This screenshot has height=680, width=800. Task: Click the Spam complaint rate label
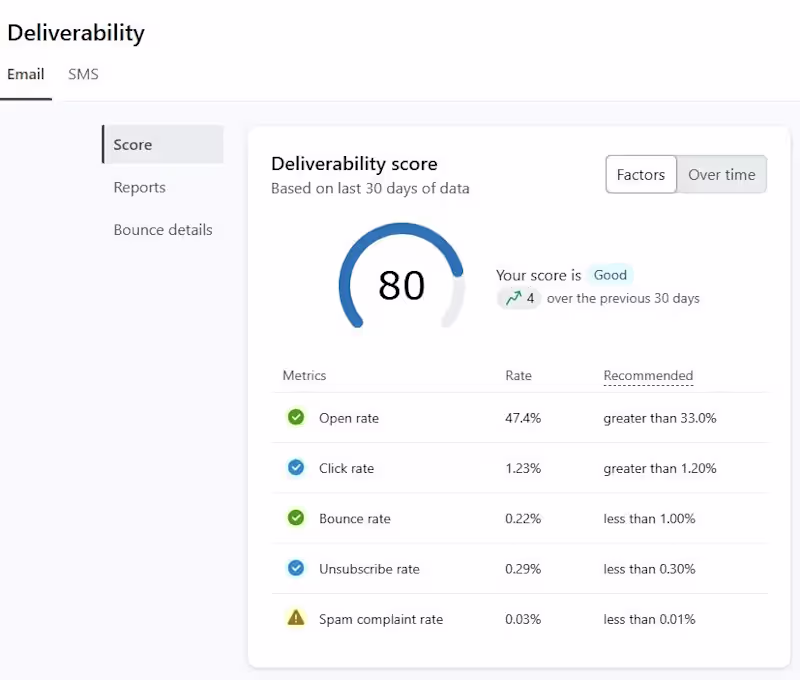(381, 619)
